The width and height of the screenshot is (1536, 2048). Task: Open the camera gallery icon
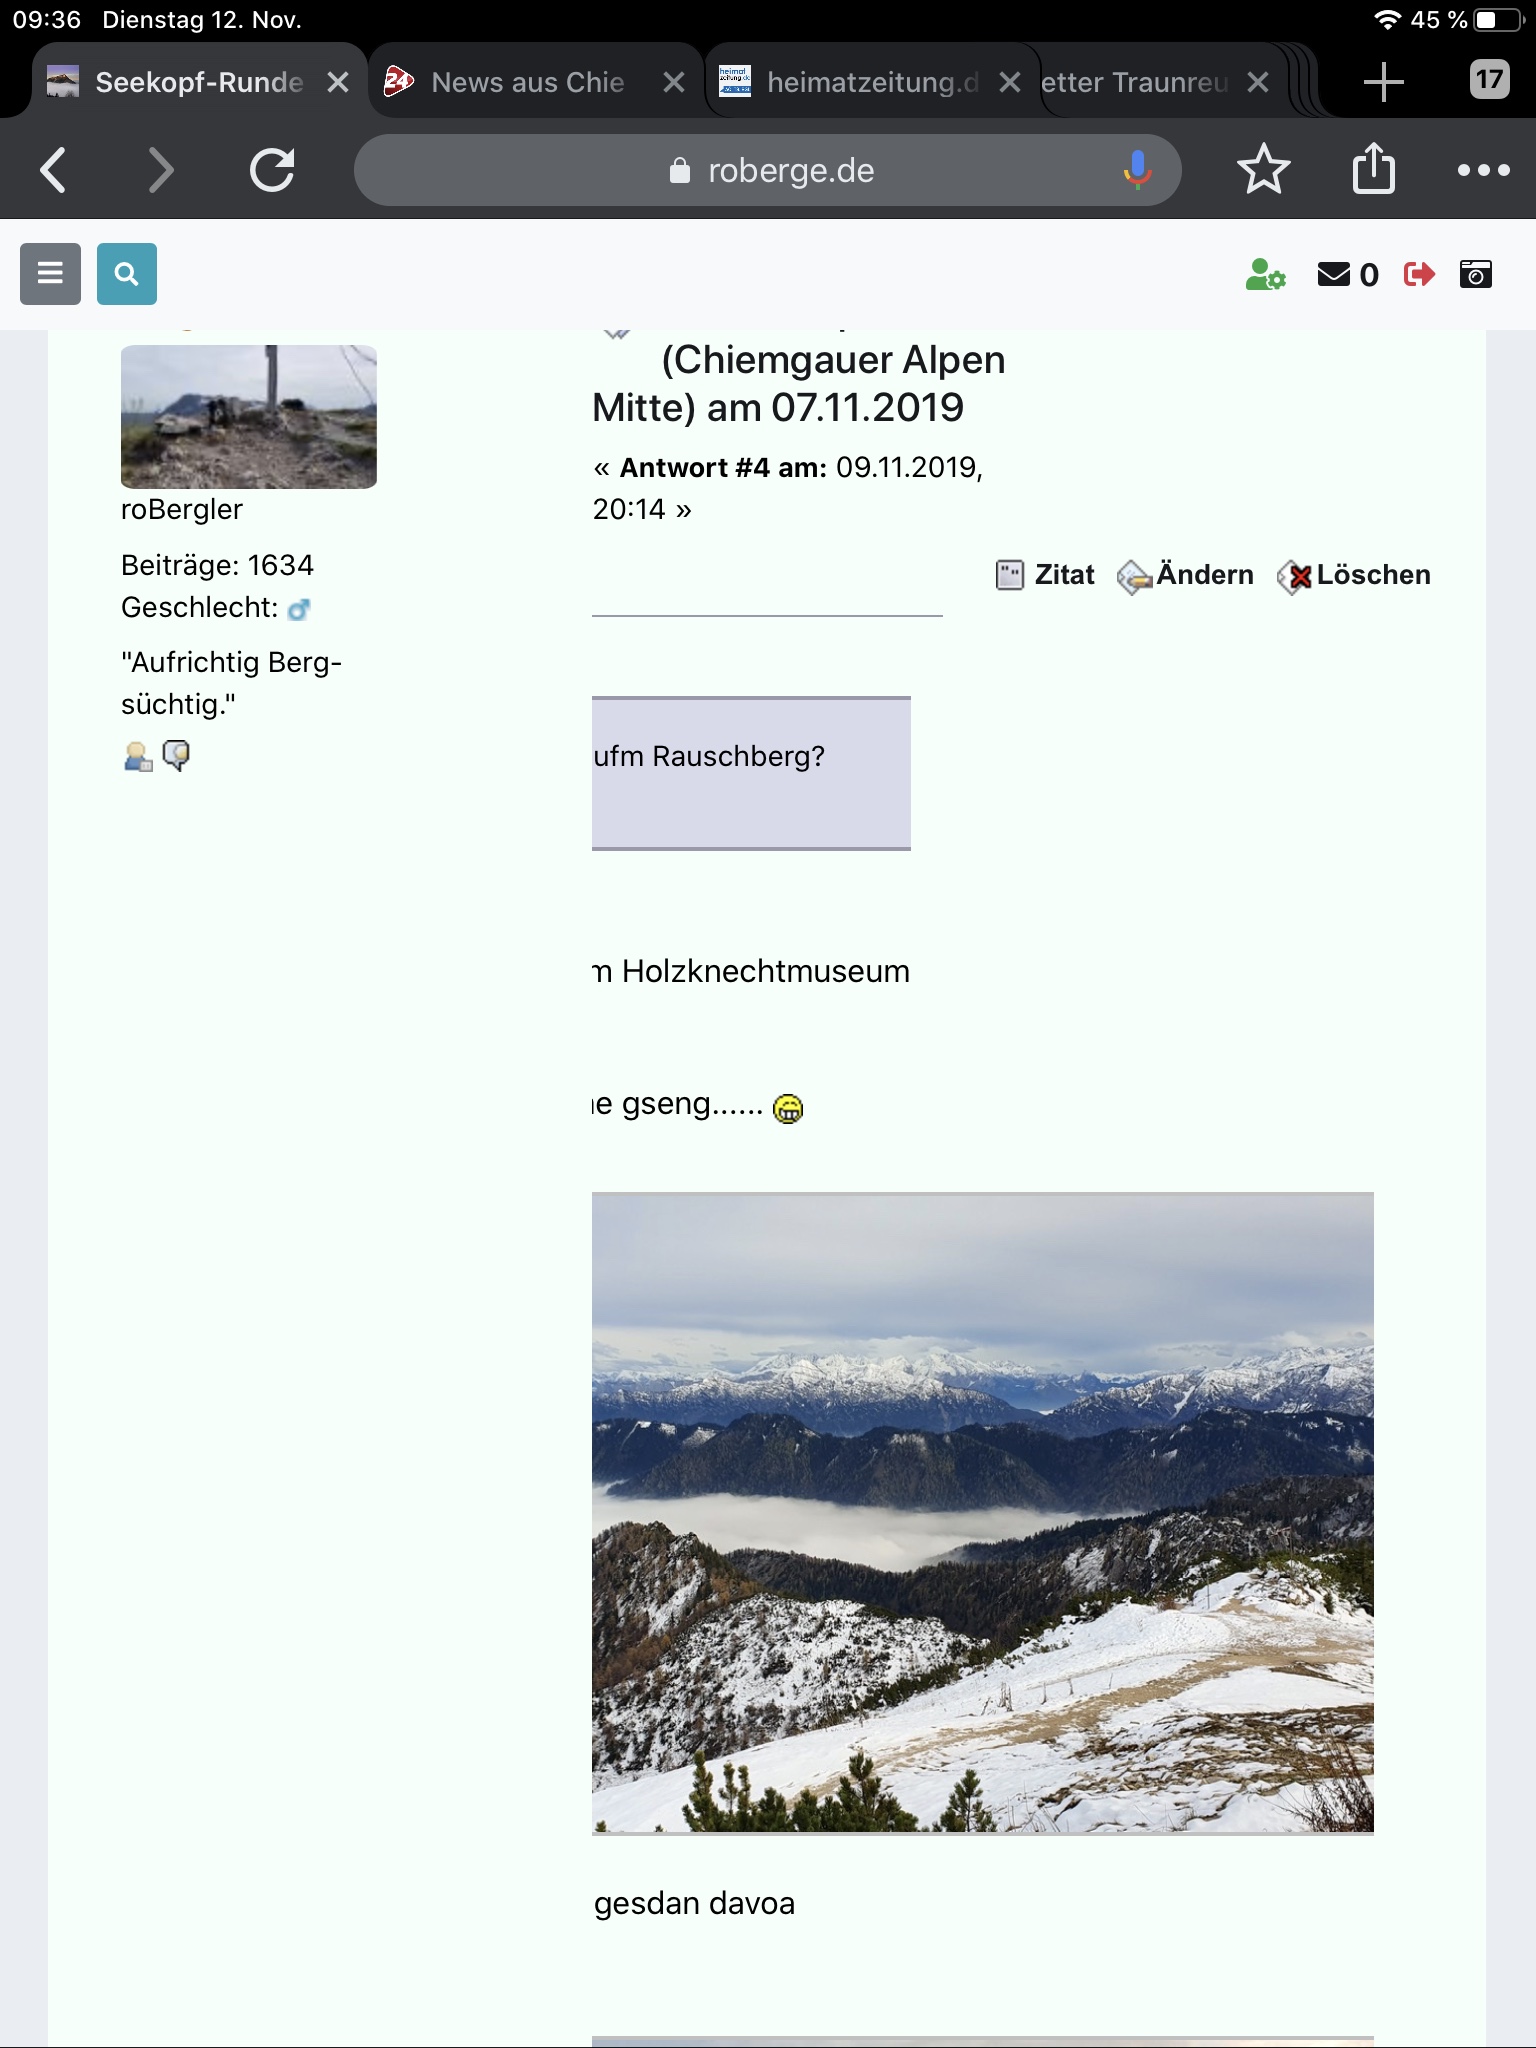click(x=1476, y=274)
